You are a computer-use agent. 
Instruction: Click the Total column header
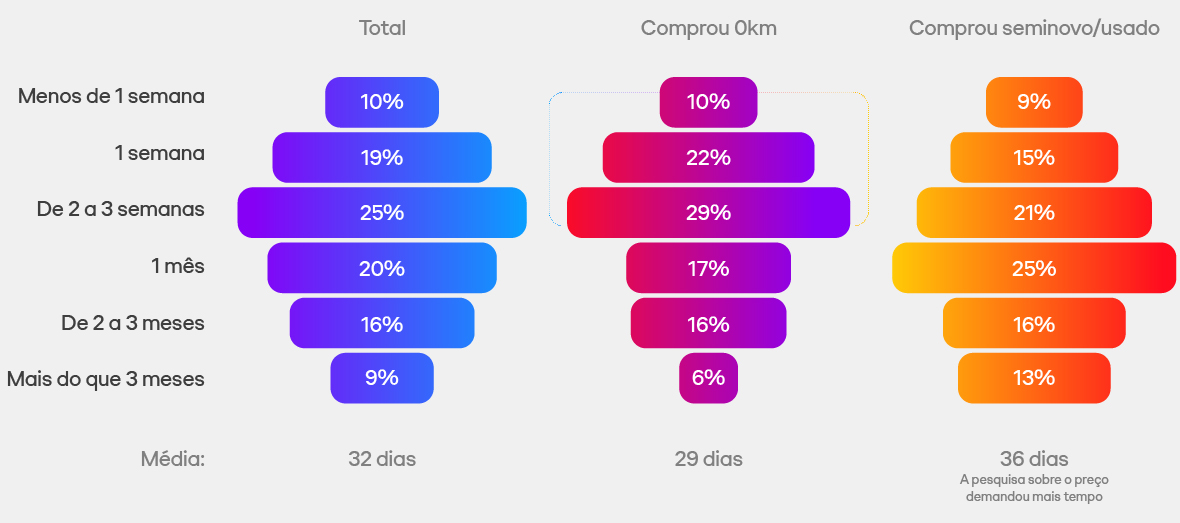click(382, 29)
